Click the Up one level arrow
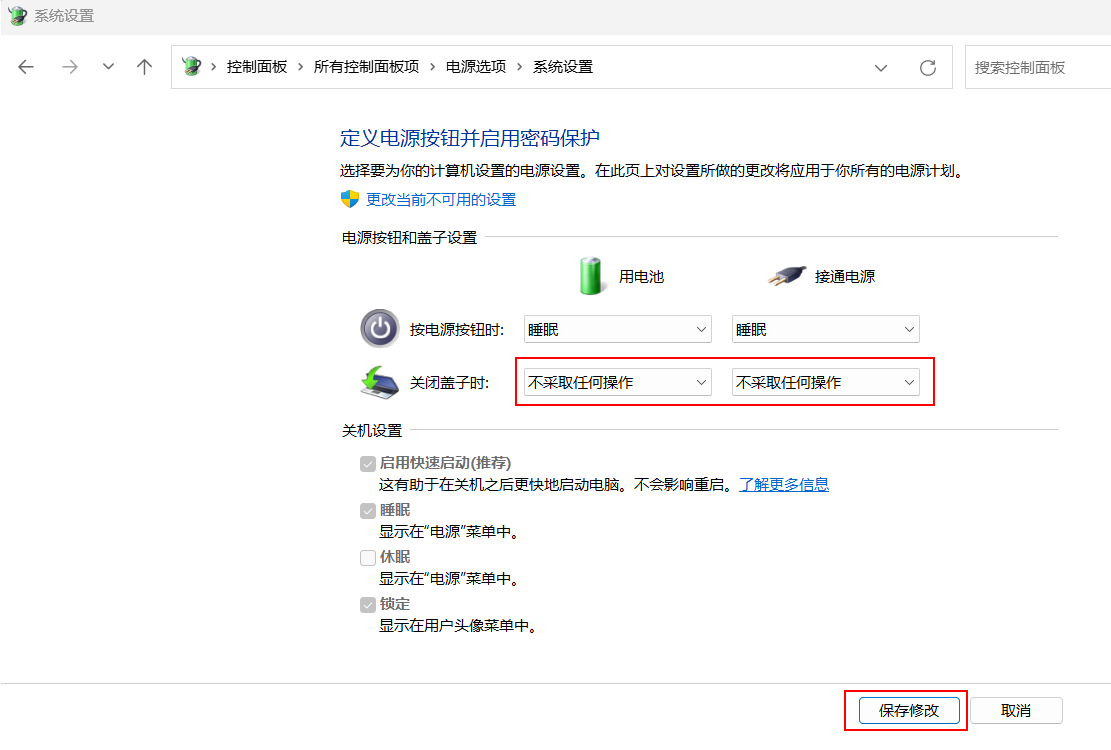Image resolution: width=1111 pixels, height=750 pixels. tap(144, 67)
